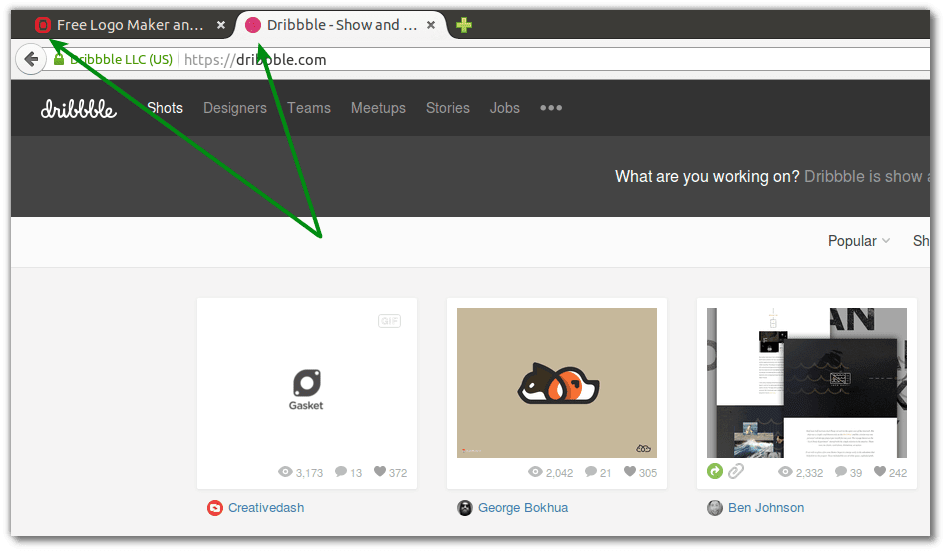Open the Teams page
Viewport: 946px width, 553px height.
[309, 108]
